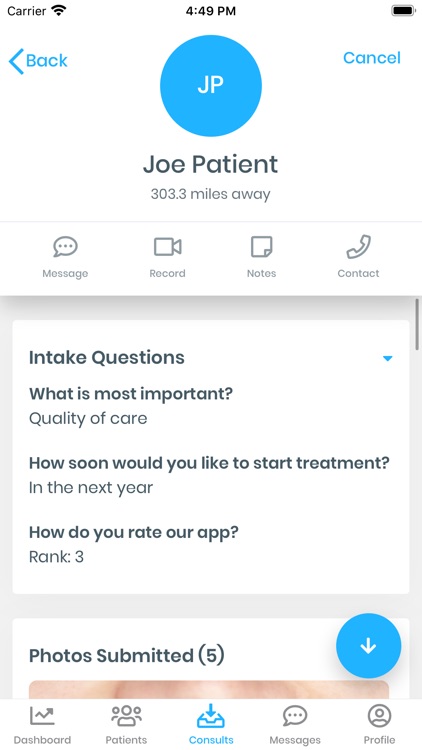Open the Message chat bubble icon
Screen dimensions: 422x750
[65, 247]
